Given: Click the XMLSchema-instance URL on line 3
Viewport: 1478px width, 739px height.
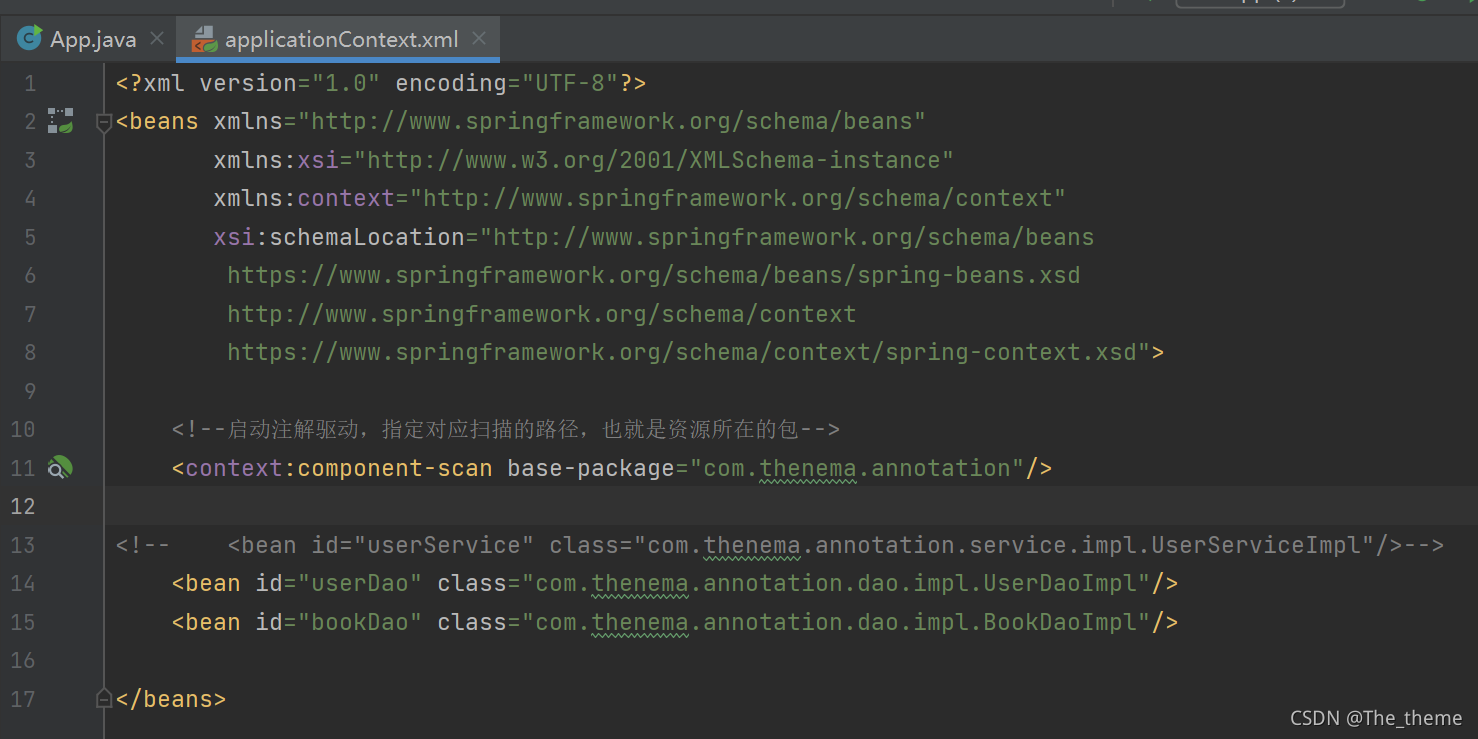Looking at the screenshot, I should 654,160.
